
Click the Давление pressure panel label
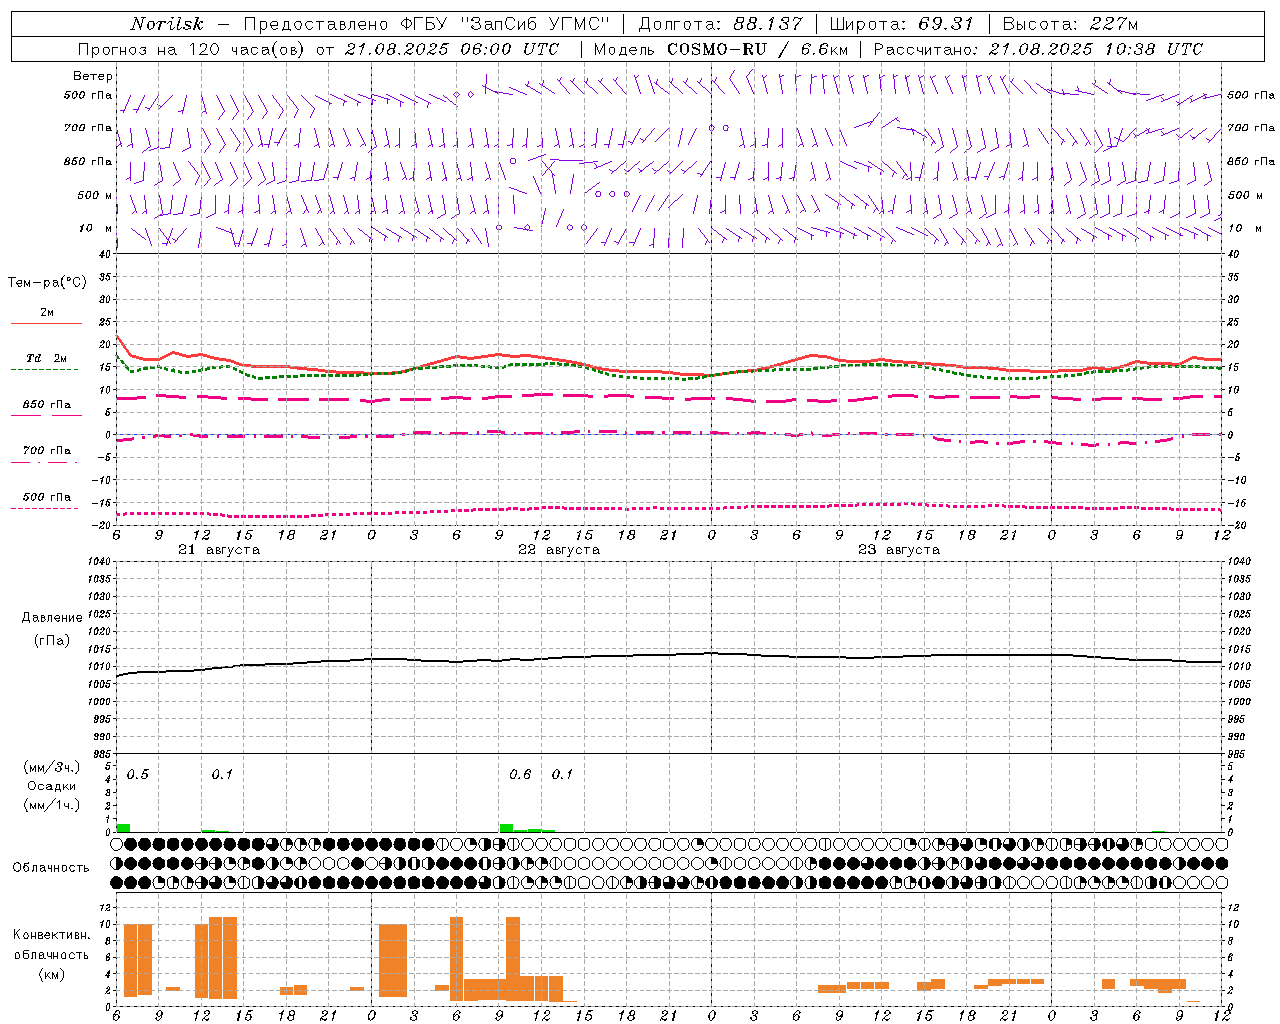[x=52, y=618]
